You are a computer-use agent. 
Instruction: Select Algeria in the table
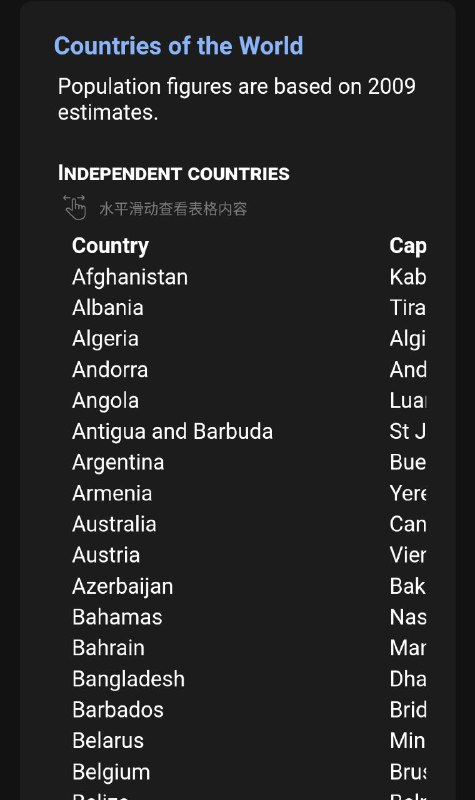(x=106, y=339)
